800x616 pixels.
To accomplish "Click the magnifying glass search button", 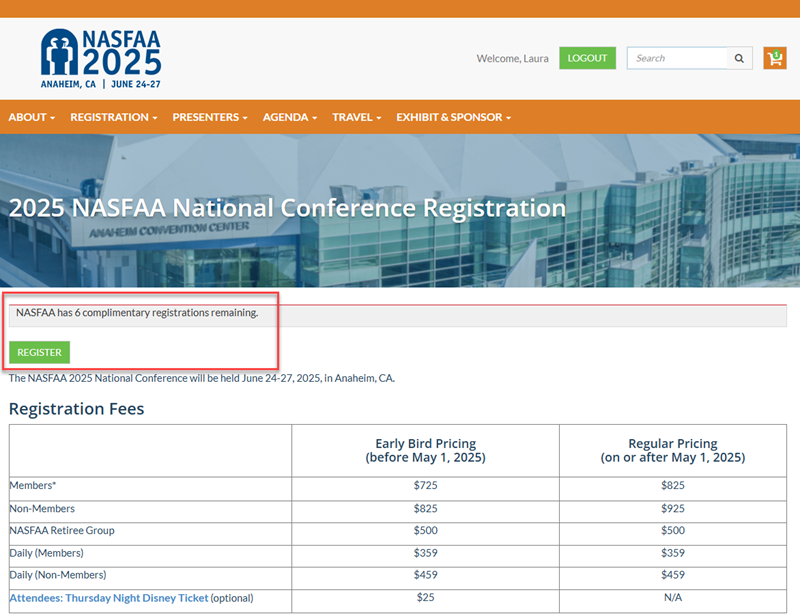I will 739,58.
